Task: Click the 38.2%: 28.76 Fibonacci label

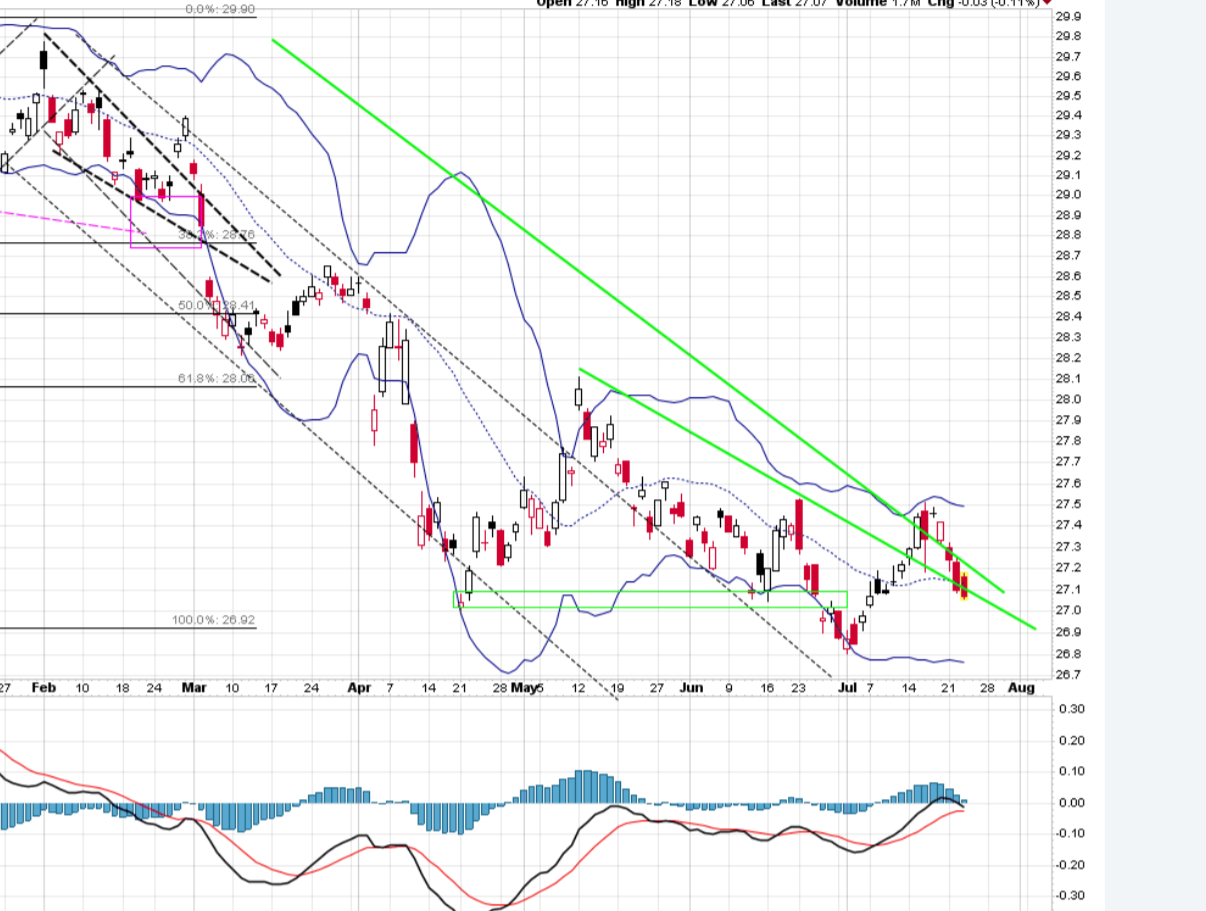Action: pyautogui.click(x=217, y=235)
